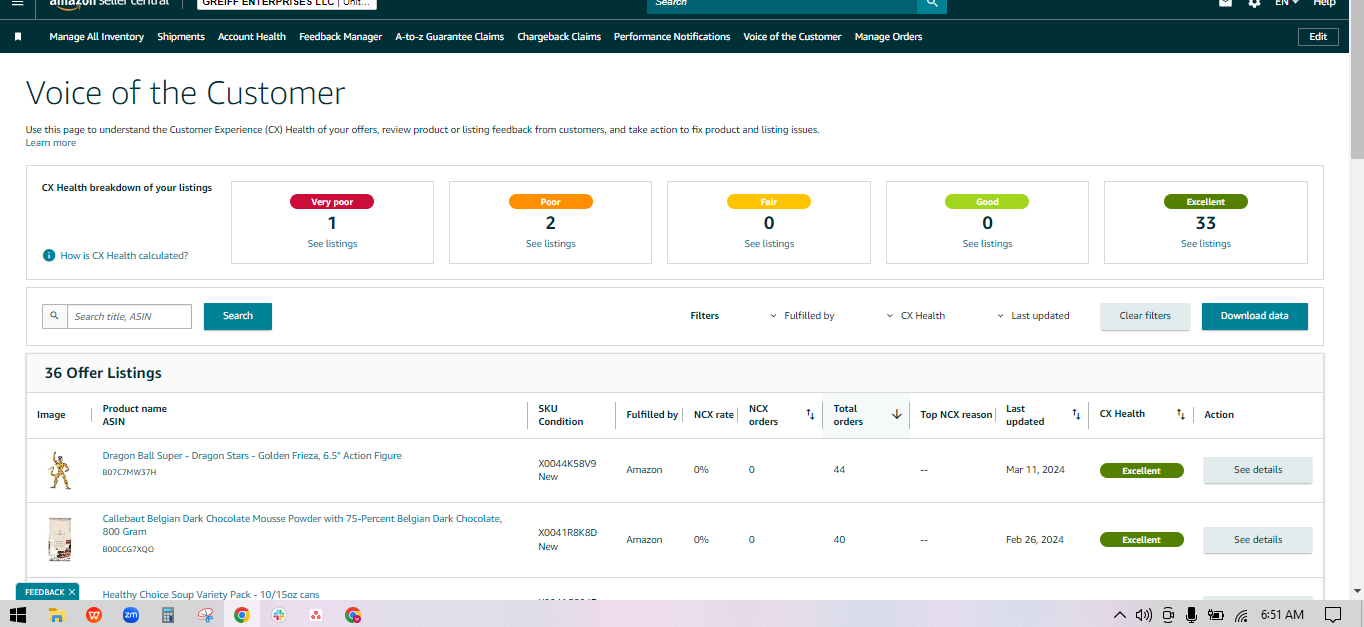Sort NCX orders column arrows
Viewport: 1364px width, 627px height.
810,414
